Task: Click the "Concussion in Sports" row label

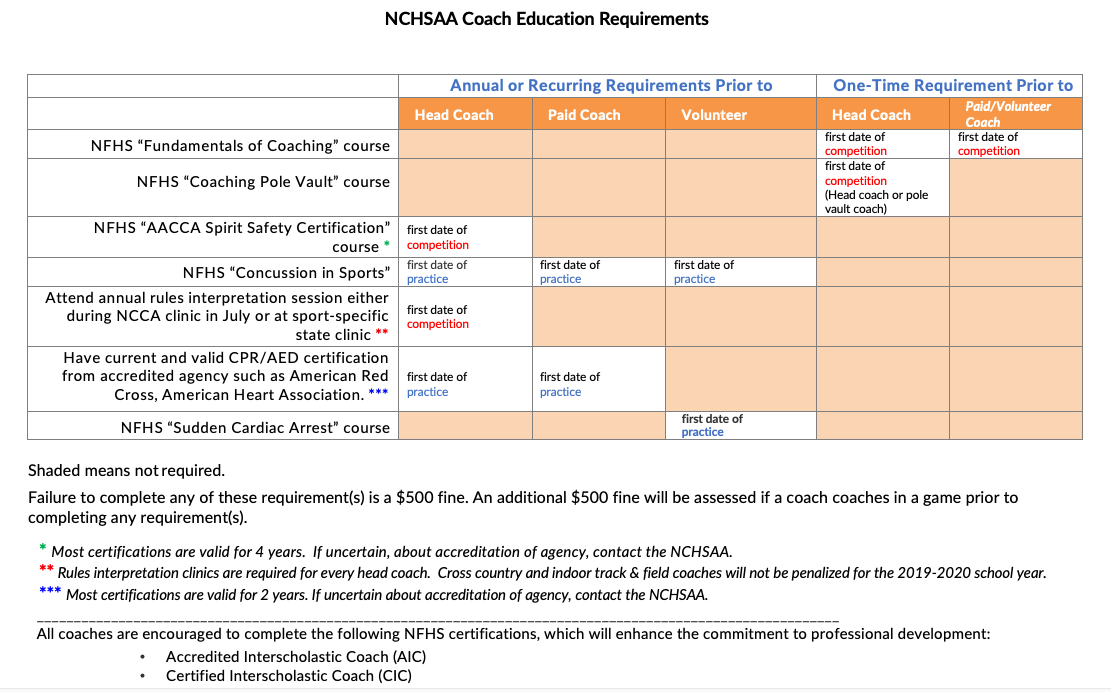Action: [285, 273]
